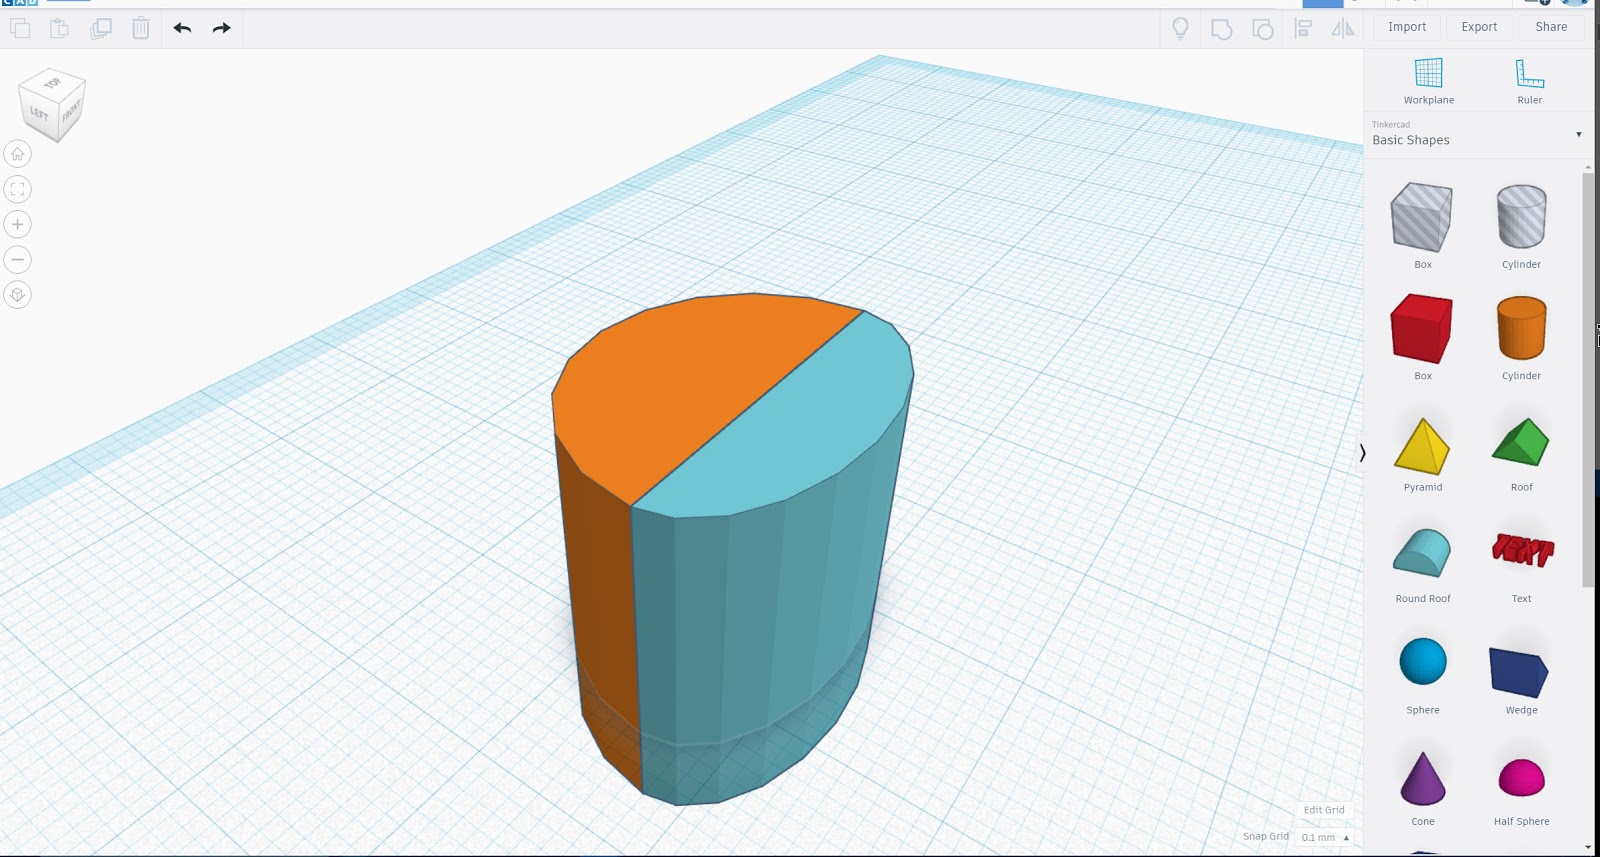
Task: Pick the gray hole Box shape
Action: 1422,217
